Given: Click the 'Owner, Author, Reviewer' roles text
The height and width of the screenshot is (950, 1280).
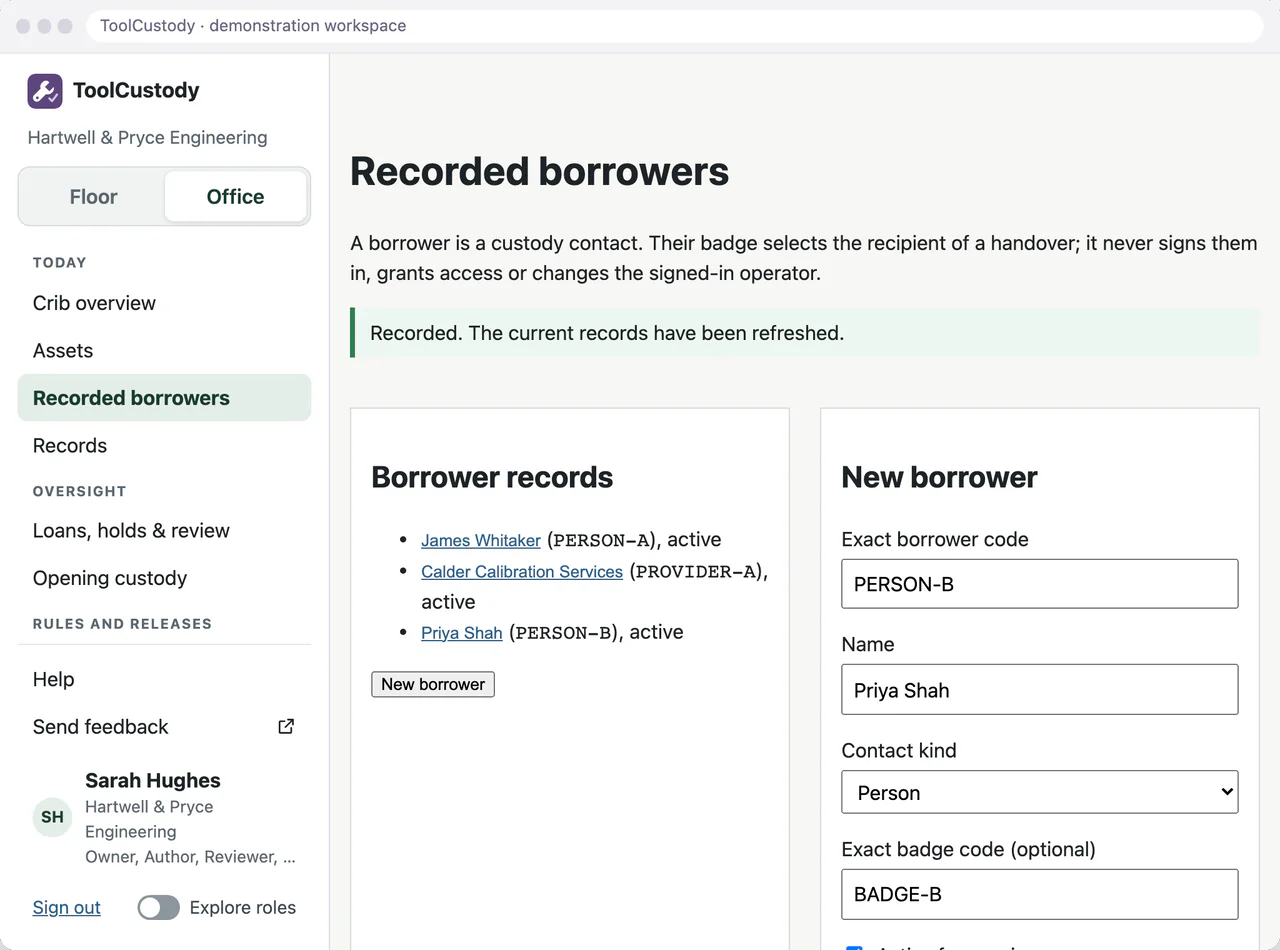Looking at the screenshot, I should tap(190, 857).
